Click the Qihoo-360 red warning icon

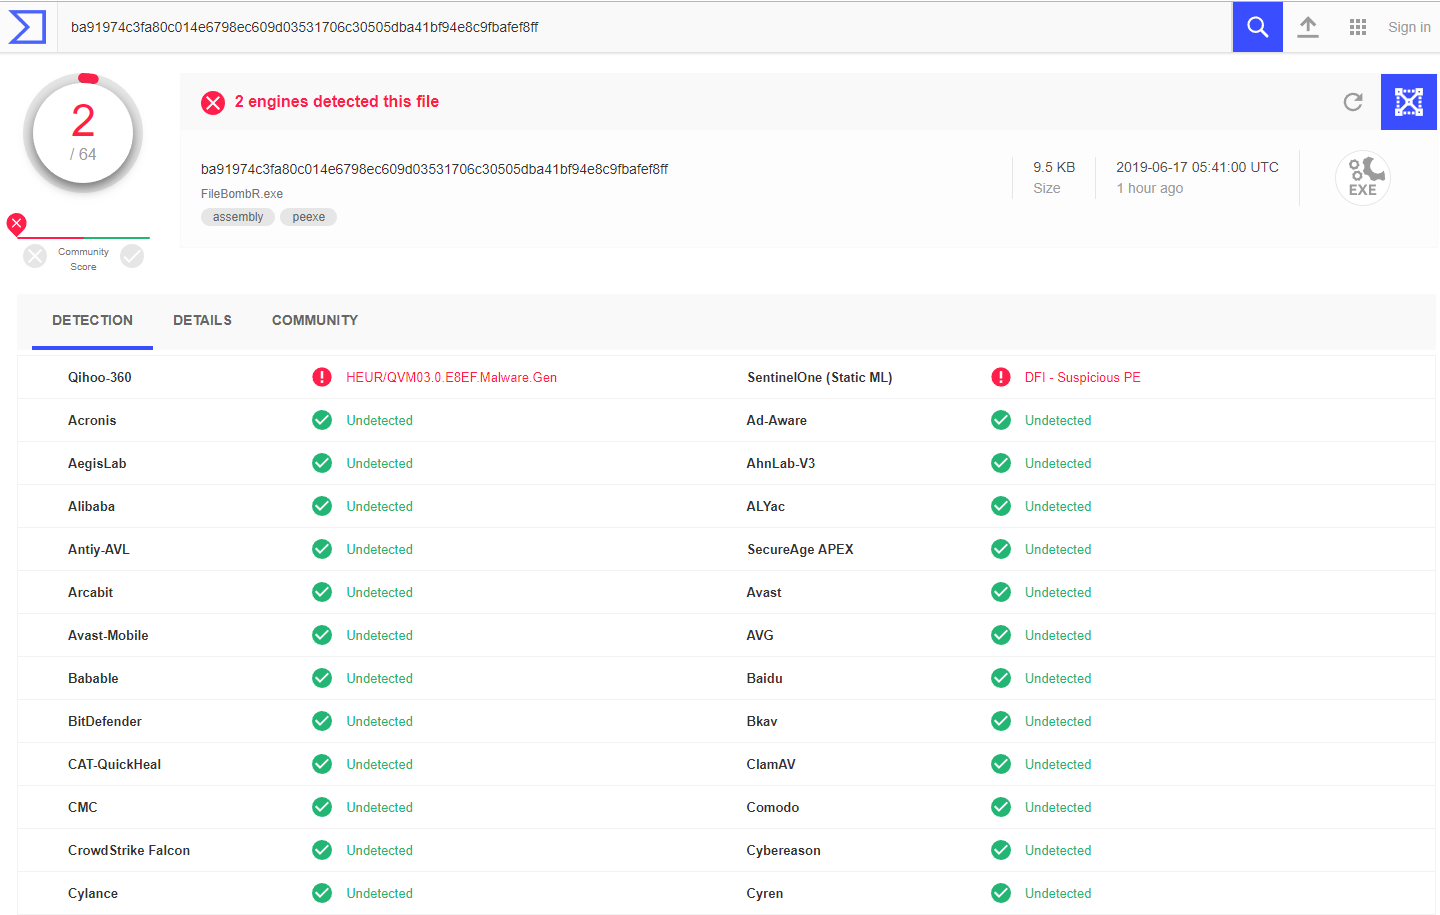[322, 377]
